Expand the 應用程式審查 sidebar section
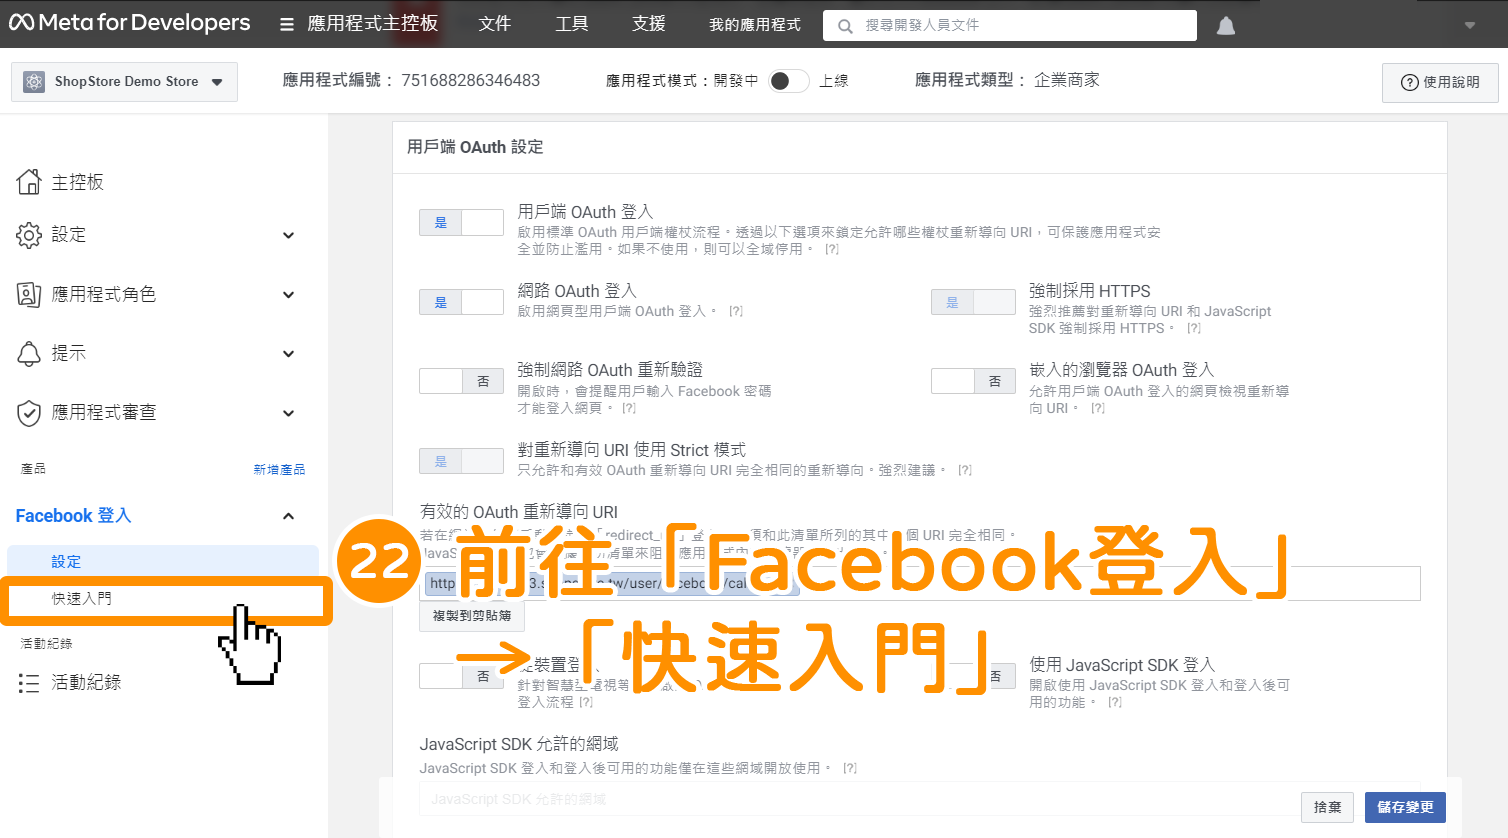This screenshot has width=1508, height=838. tap(288, 414)
